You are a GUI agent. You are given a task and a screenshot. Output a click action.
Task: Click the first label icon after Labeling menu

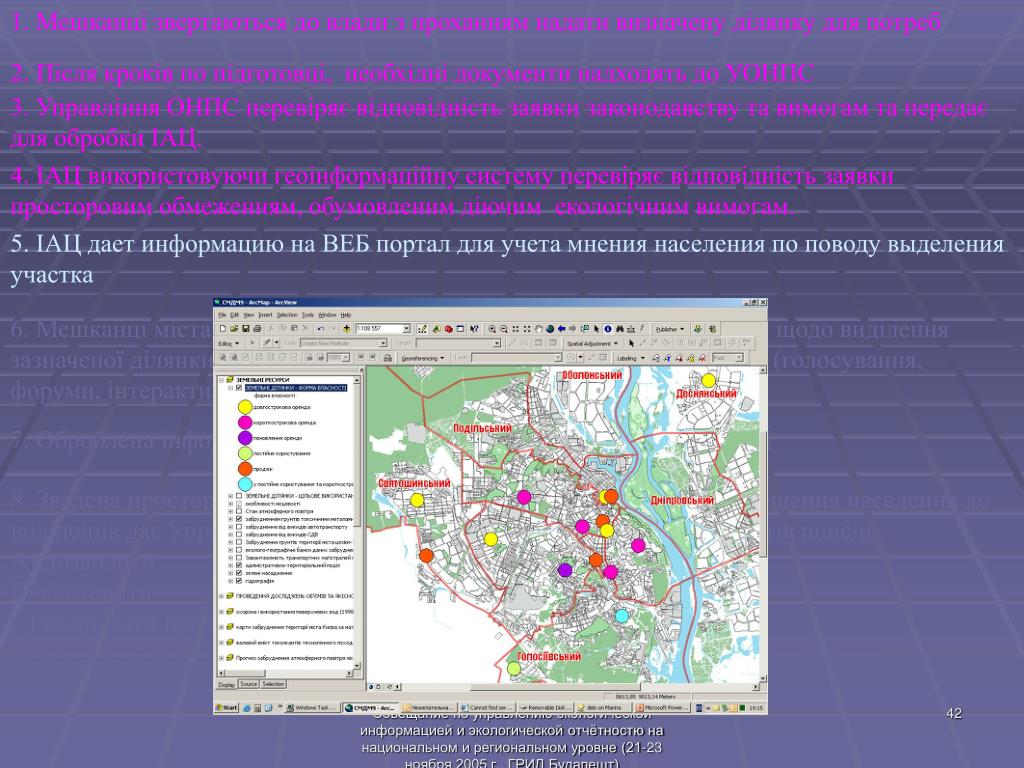[x=656, y=358]
